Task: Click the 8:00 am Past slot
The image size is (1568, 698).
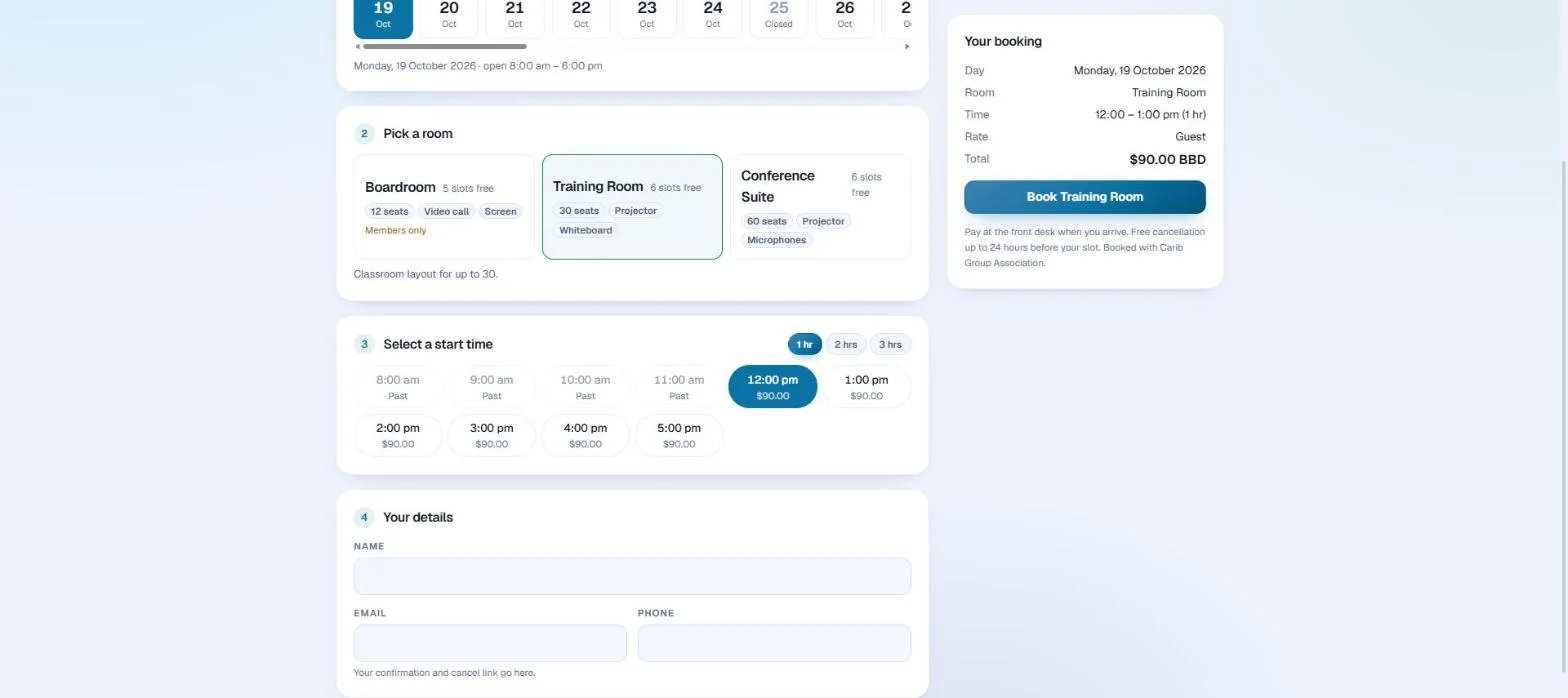Action: pyautogui.click(x=398, y=387)
